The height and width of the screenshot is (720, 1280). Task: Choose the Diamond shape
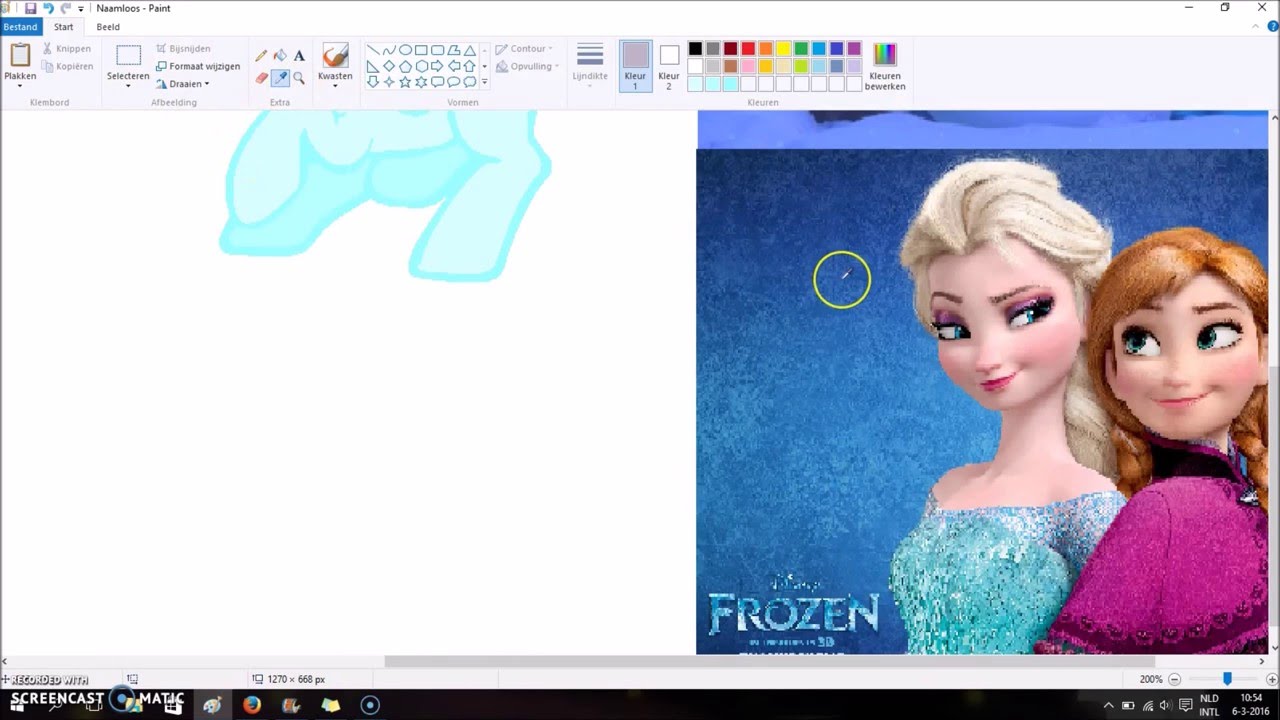pos(389,66)
